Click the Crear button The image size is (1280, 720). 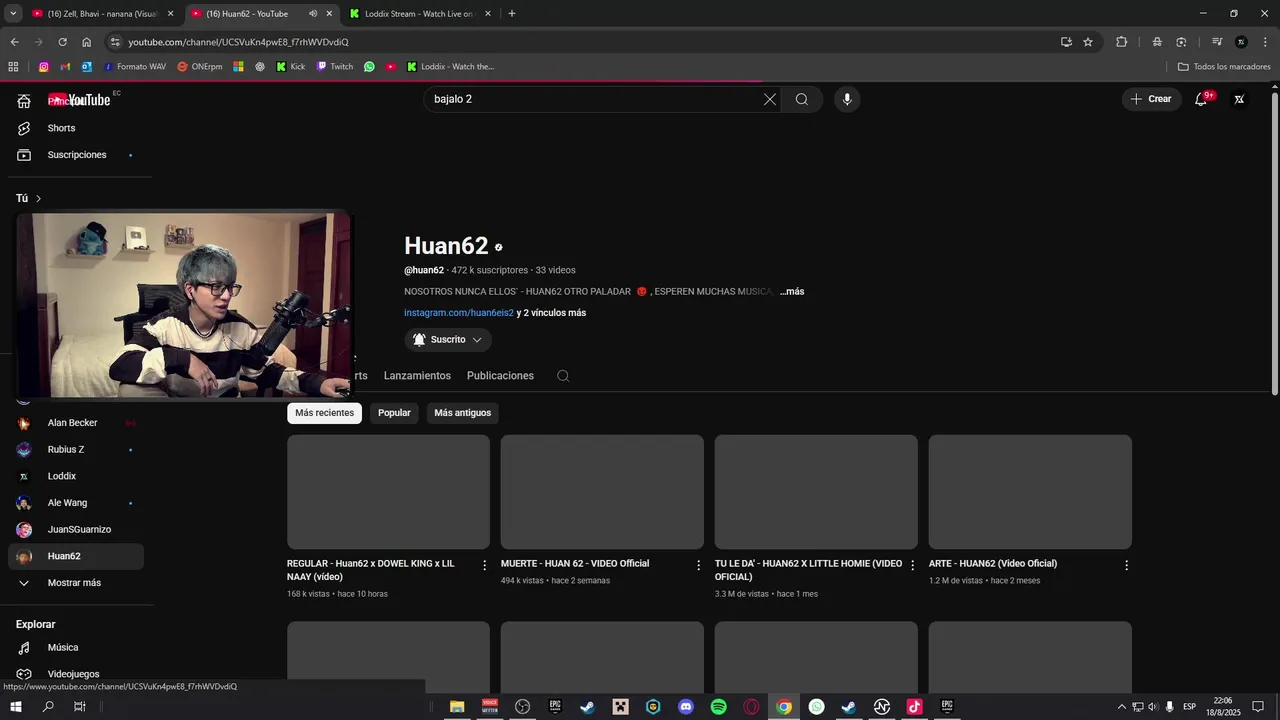click(1151, 99)
